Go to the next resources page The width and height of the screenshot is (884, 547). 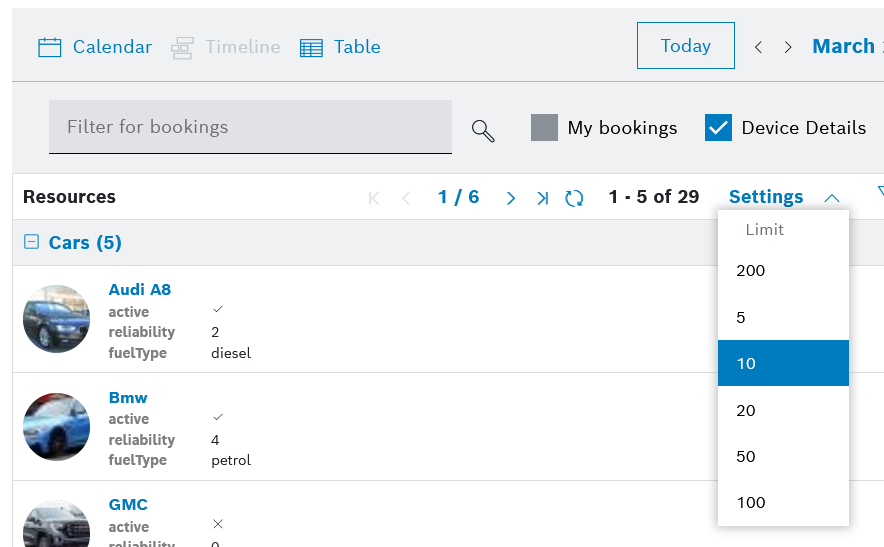tap(511, 198)
